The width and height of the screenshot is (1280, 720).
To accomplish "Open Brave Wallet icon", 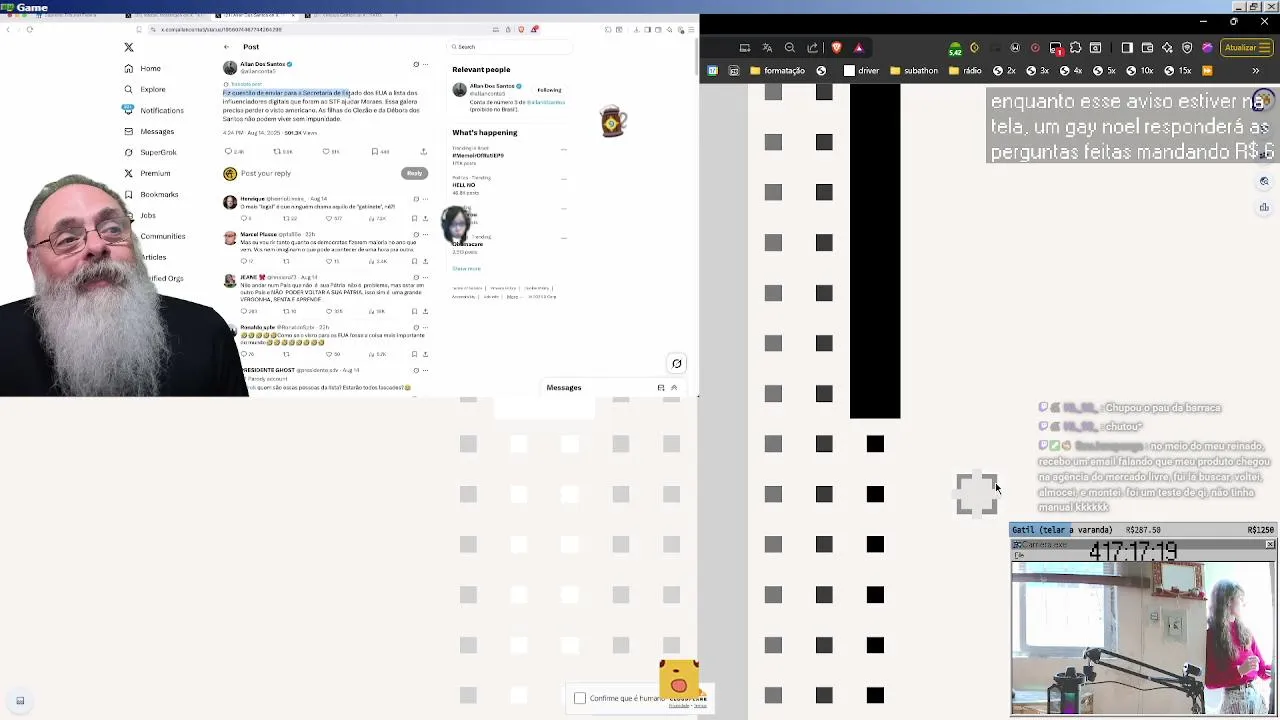I will click(x=1147, y=47).
